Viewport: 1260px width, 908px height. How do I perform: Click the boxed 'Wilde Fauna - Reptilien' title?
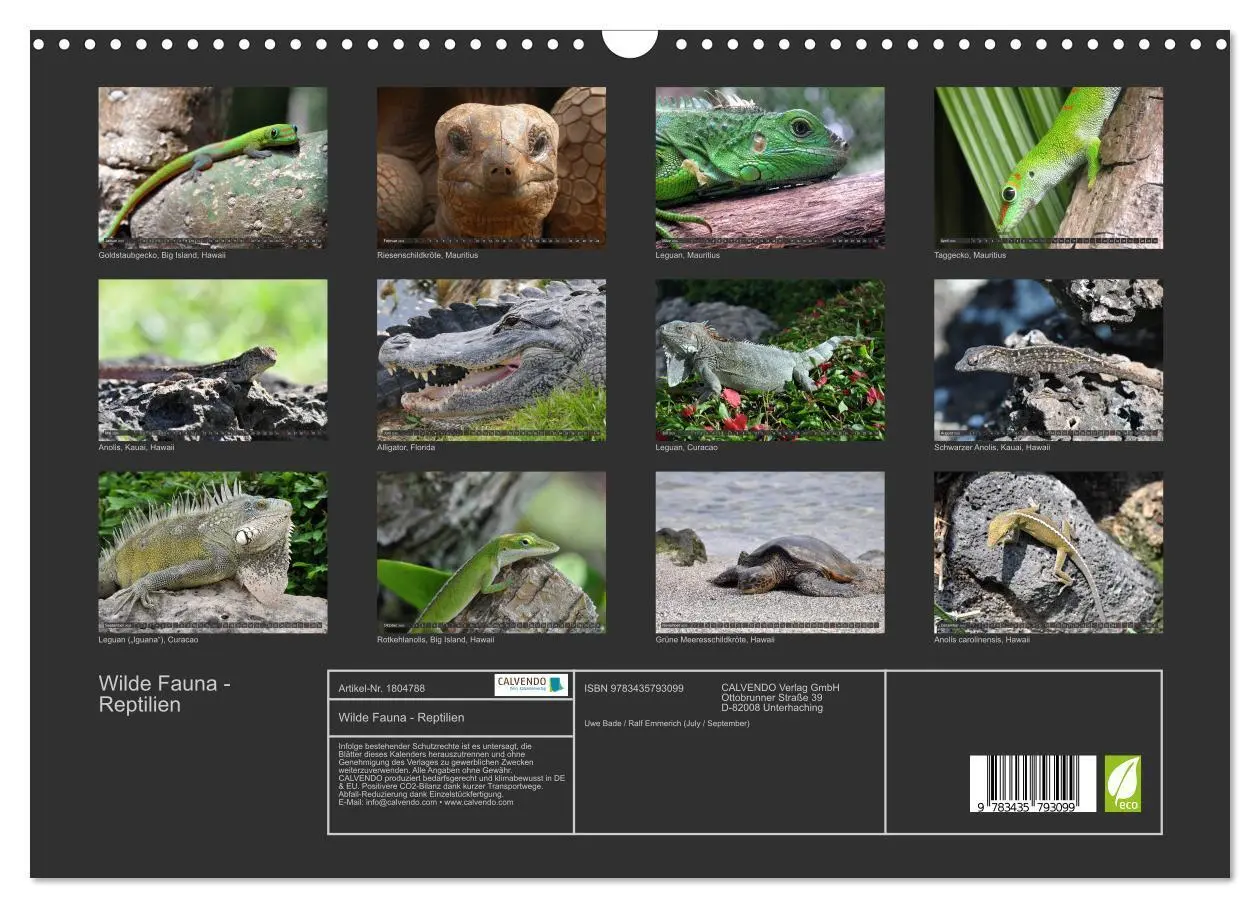tap(402, 717)
